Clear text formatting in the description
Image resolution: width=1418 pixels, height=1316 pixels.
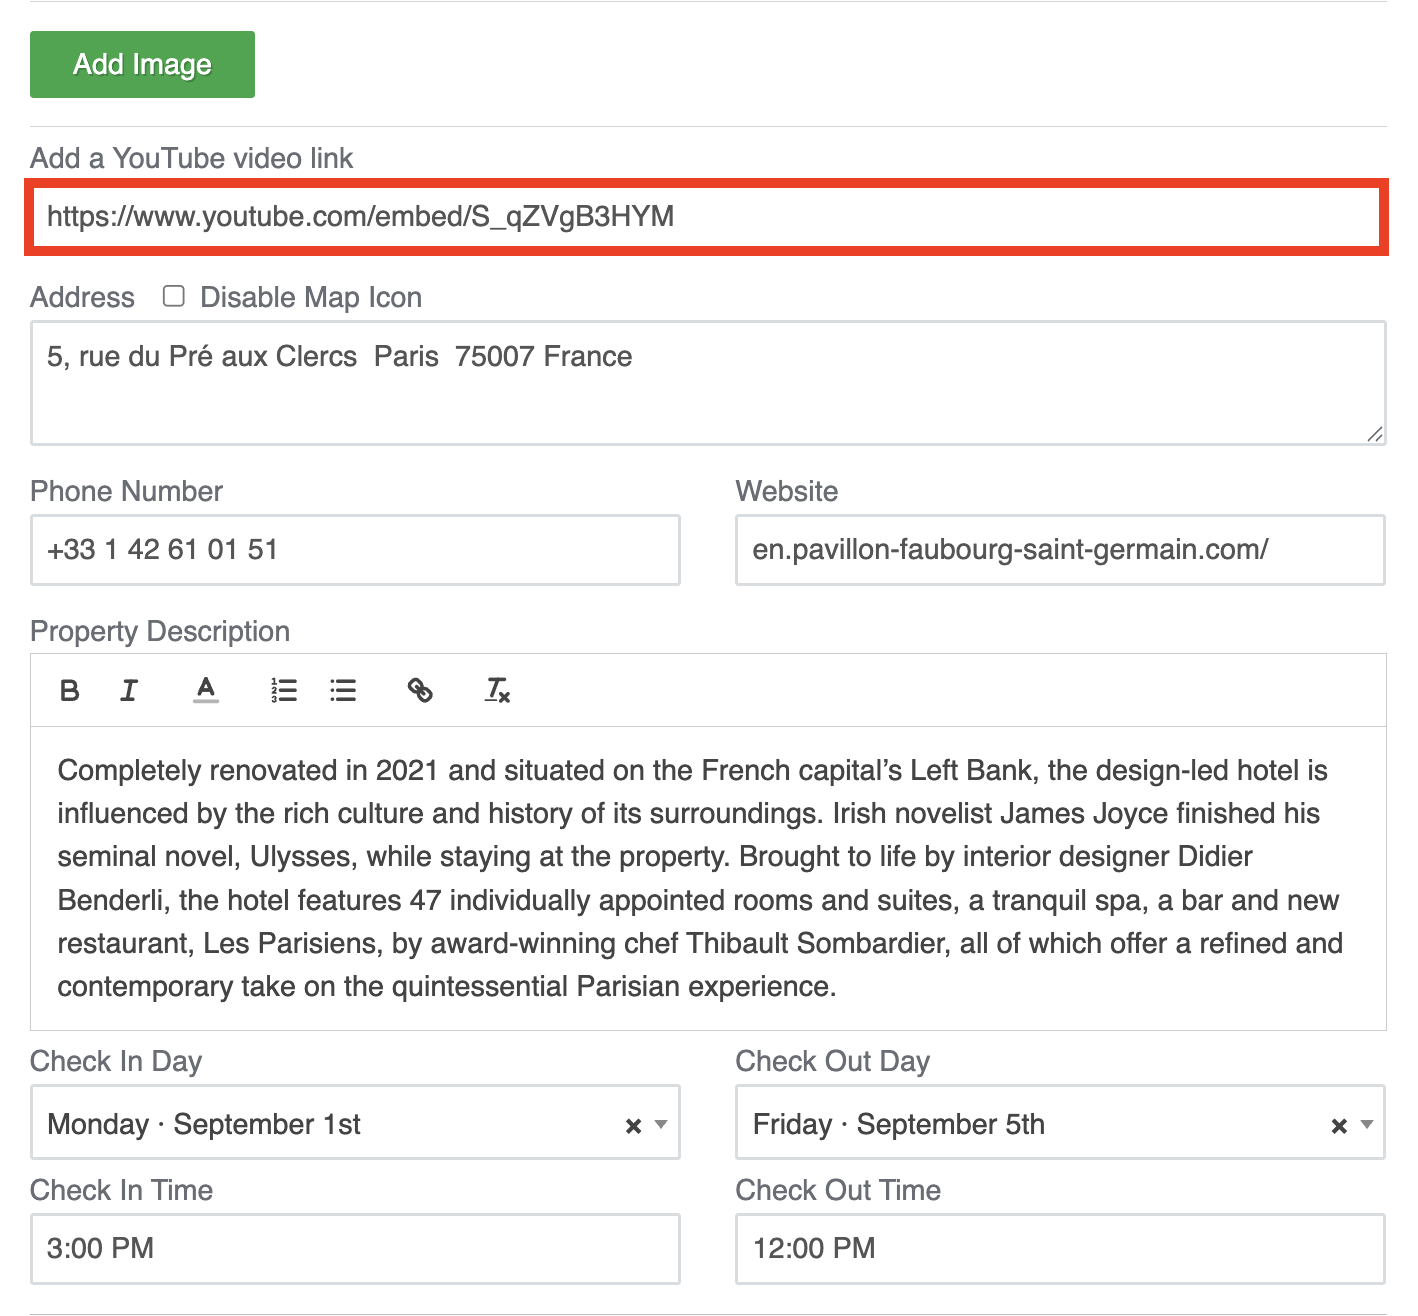click(x=497, y=690)
